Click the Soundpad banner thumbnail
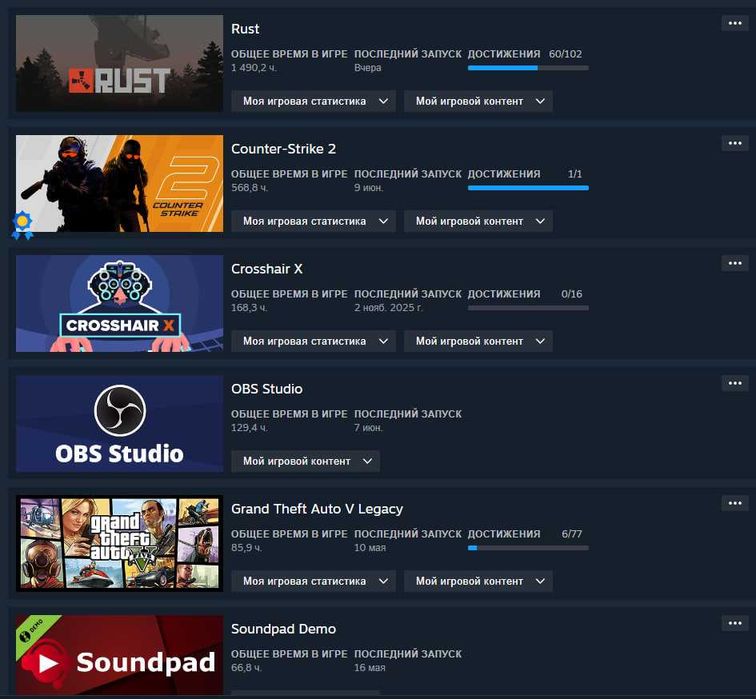This screenshot has height=699, width=756. tap(120, 655)
